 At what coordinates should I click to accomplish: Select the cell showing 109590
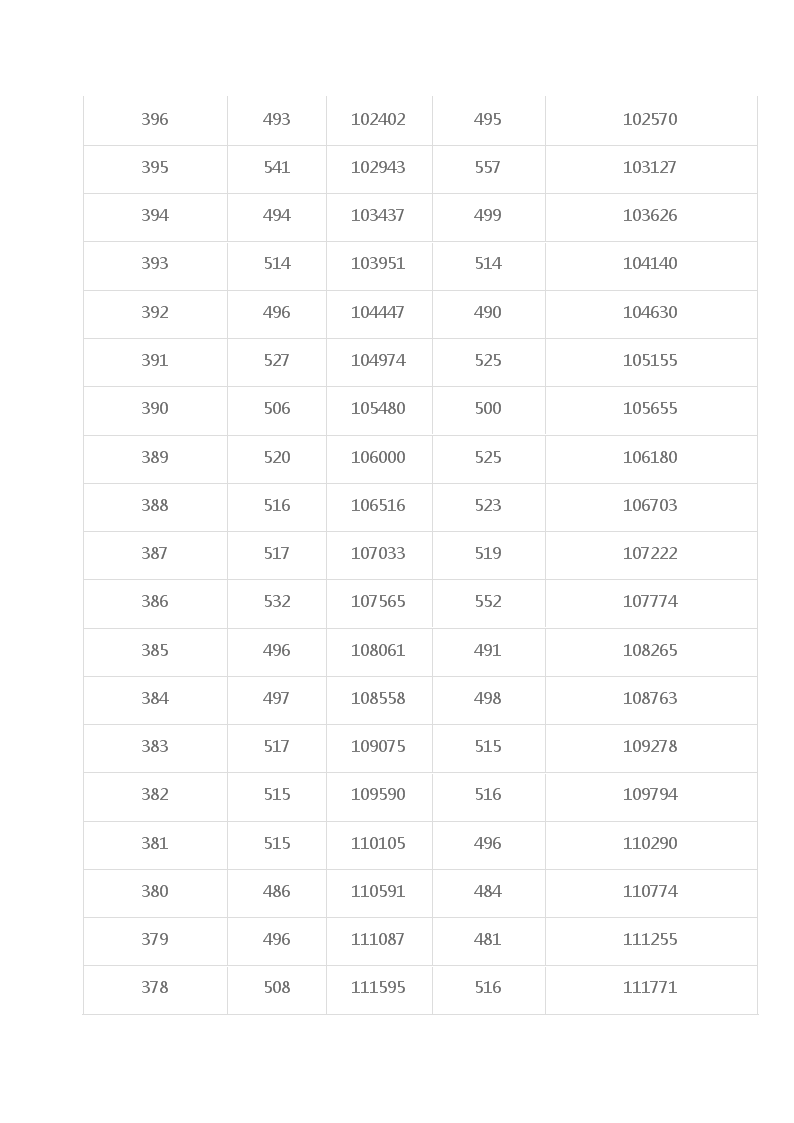379,796
